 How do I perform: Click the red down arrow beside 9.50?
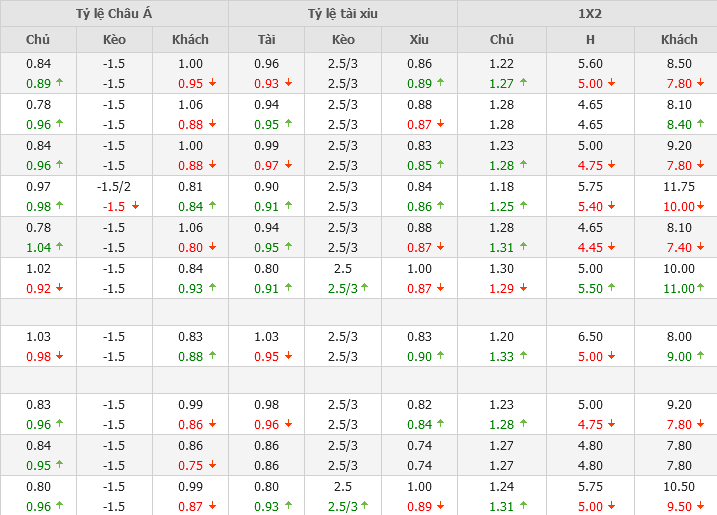[699, 506]
